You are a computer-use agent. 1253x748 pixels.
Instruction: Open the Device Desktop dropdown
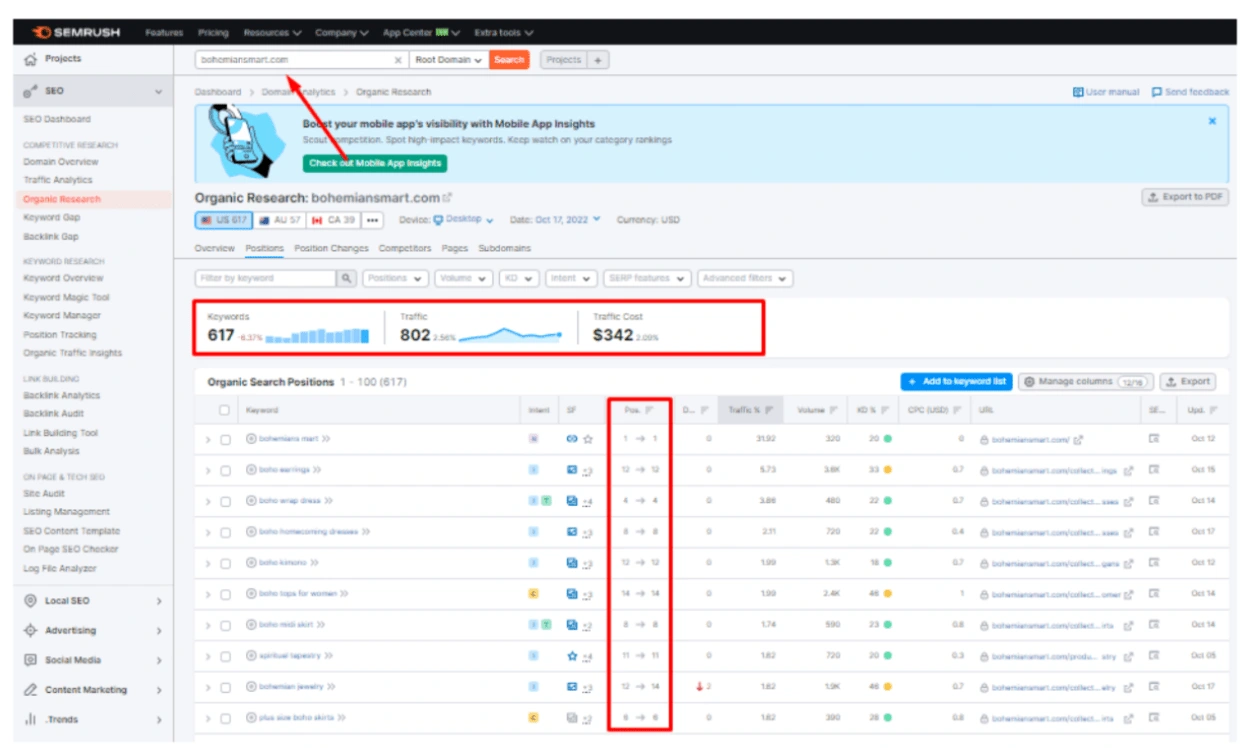pyautogui.click(x=464, y=220)
